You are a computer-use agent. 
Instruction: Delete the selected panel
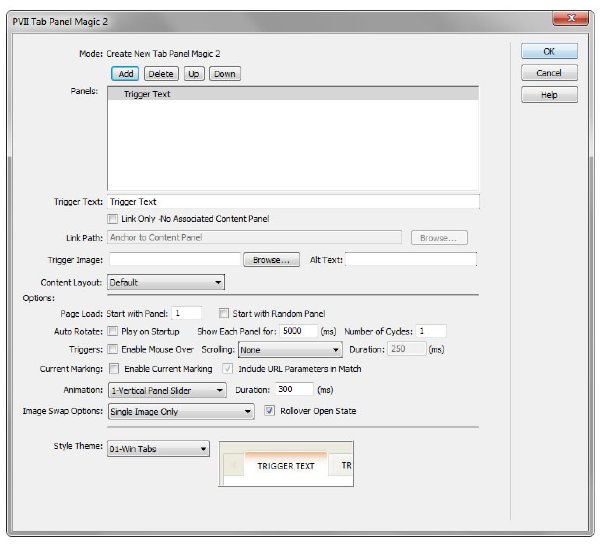click(x=161, y=74)
